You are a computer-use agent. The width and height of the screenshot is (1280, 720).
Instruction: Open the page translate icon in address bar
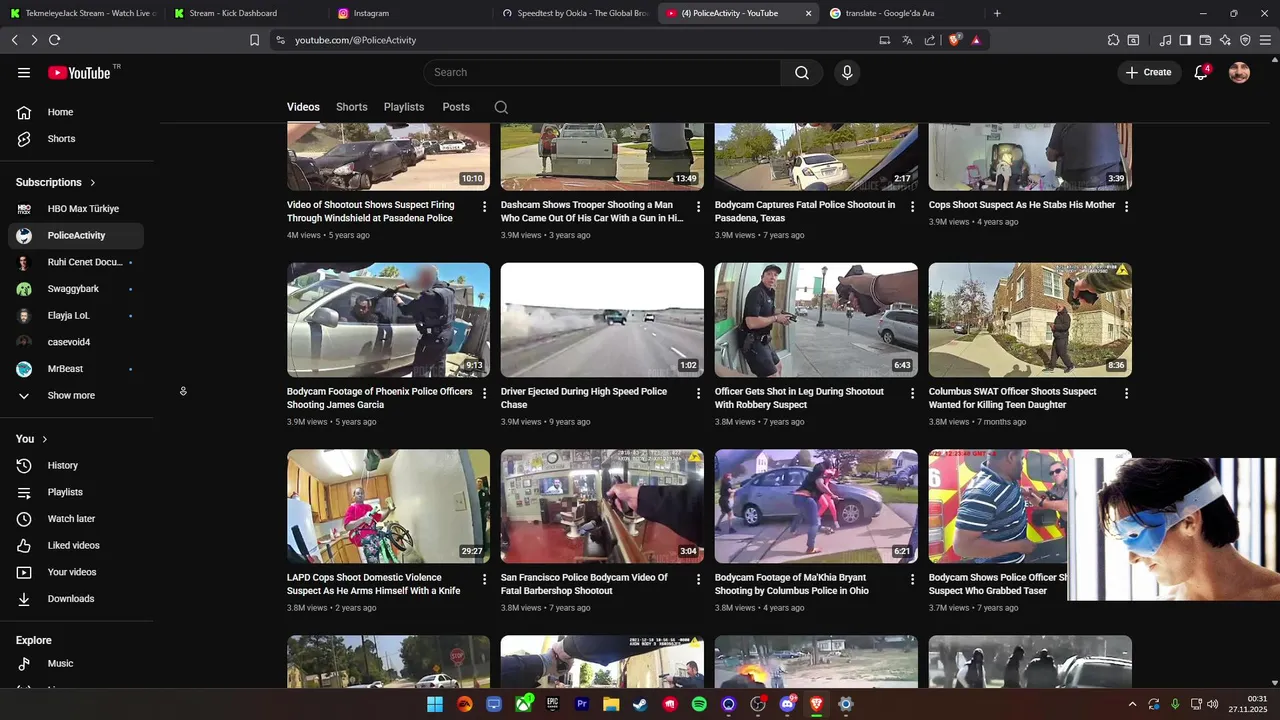pyautogui.click(x=907, y=40)
